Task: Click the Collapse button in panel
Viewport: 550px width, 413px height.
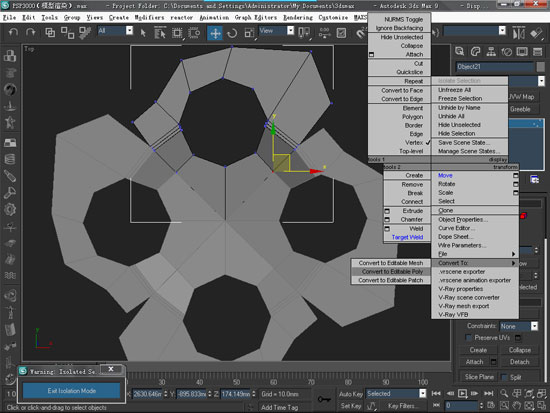Action: (x=519, y=350)
